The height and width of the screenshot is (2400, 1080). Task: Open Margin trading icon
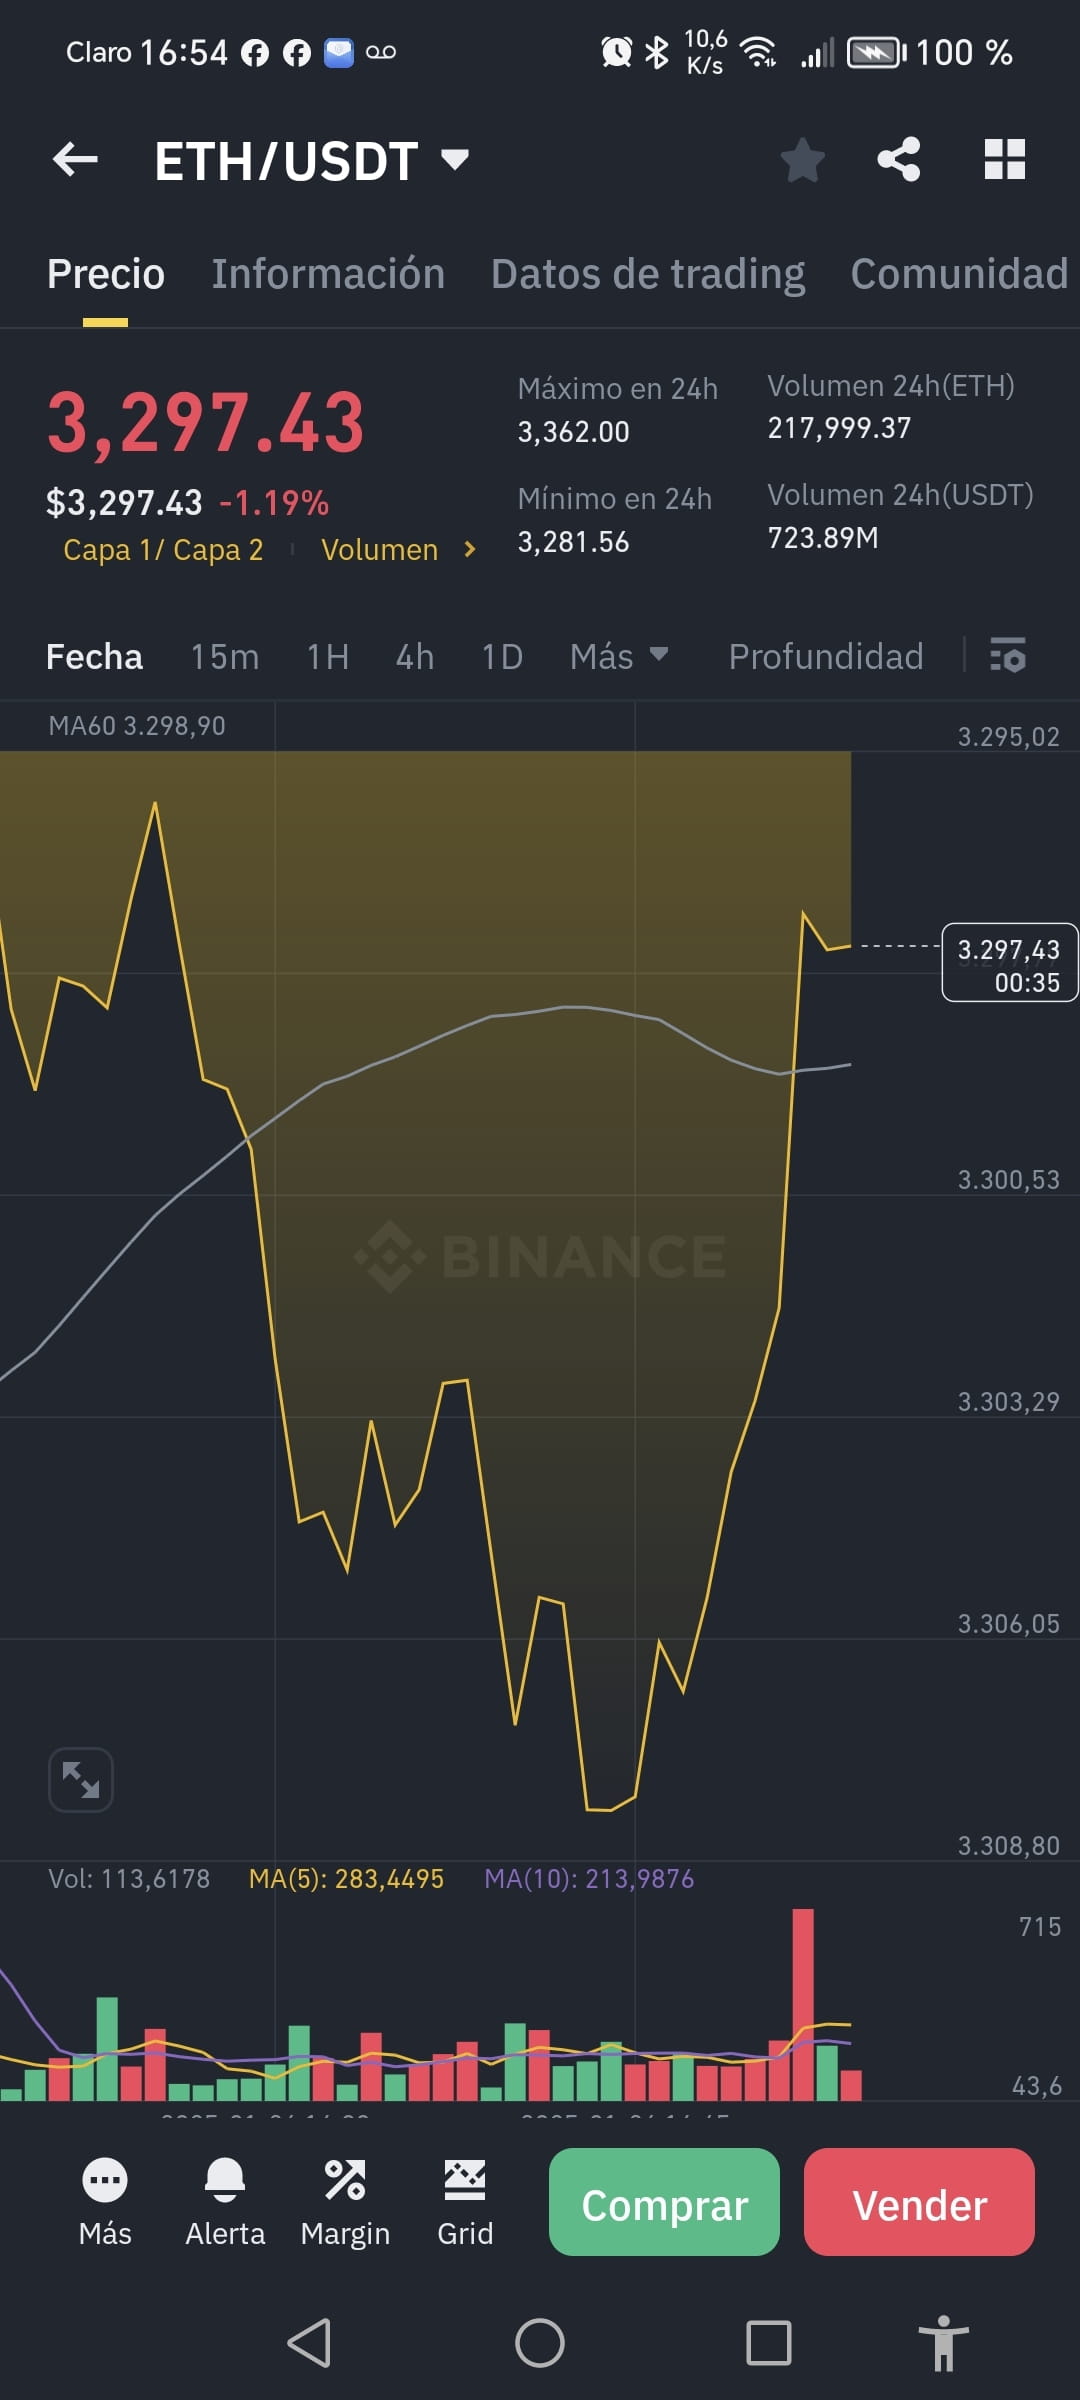tap(345, 2180)
